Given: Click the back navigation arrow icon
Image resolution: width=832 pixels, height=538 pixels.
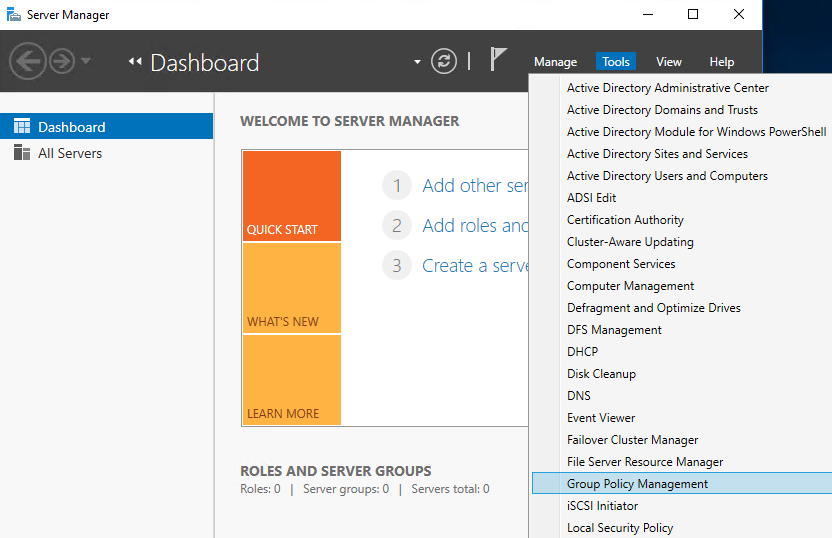Looking at the screenshot, I should coord(27,62).
